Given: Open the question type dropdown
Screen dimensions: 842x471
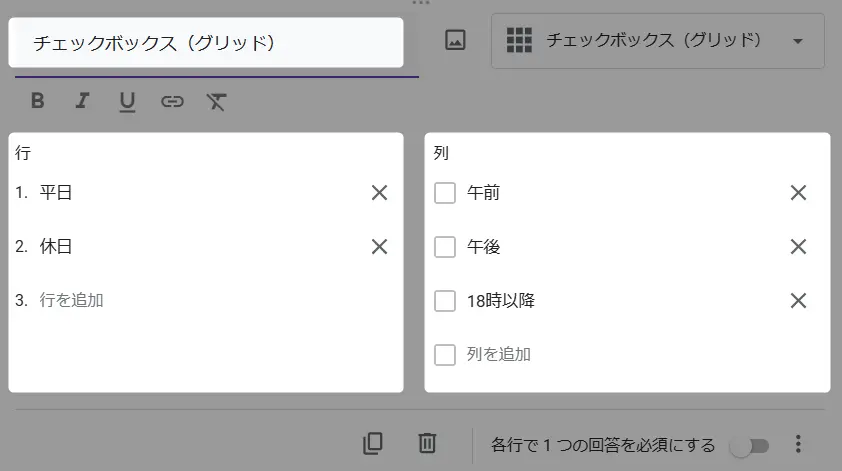Looking at the screenshot, I should coord(658,41).
